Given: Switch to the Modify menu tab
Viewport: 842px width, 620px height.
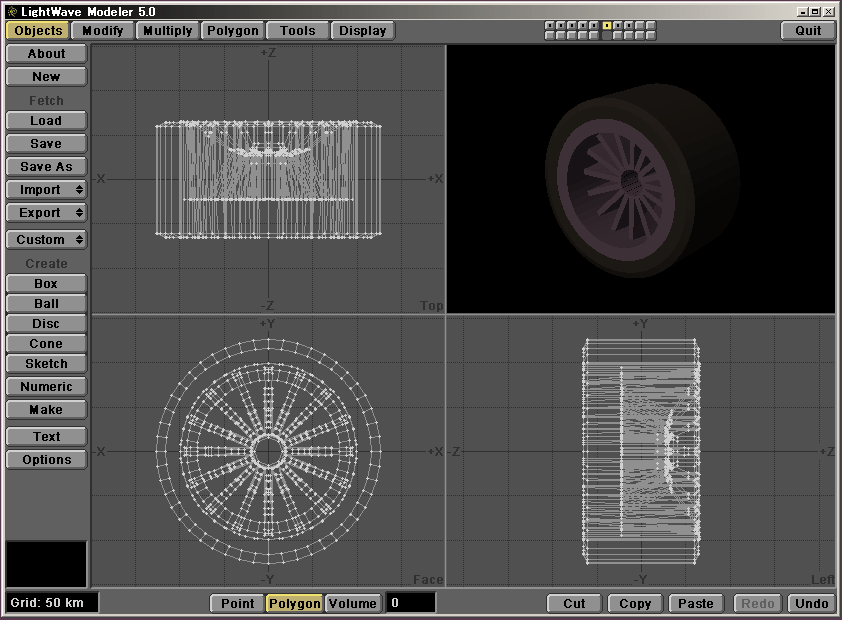Looking at the screenshot, I should tap(103, 31).
